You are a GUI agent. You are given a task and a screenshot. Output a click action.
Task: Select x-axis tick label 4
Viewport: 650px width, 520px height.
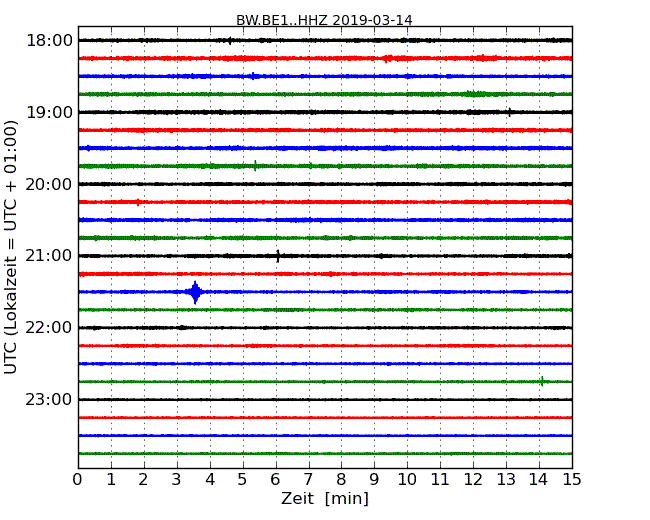tap(210, 480)
